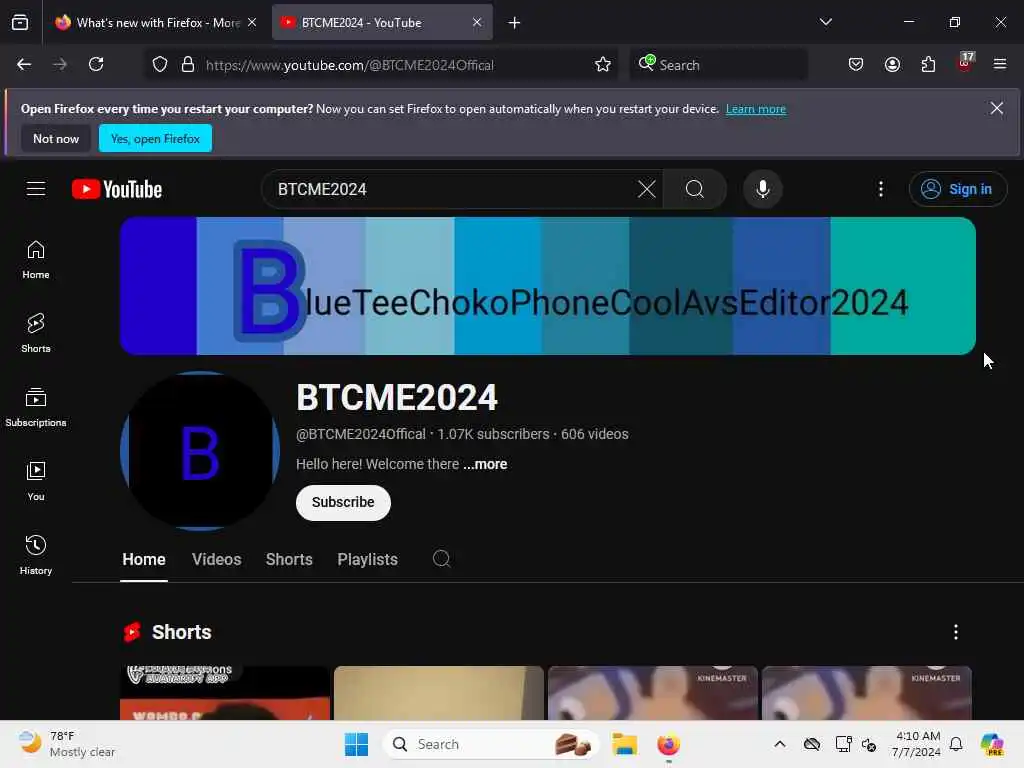Close the BTCME2024 - YouTube tab
The width and height of the screenshot is (1024, 768).
[x=477, y=22]
